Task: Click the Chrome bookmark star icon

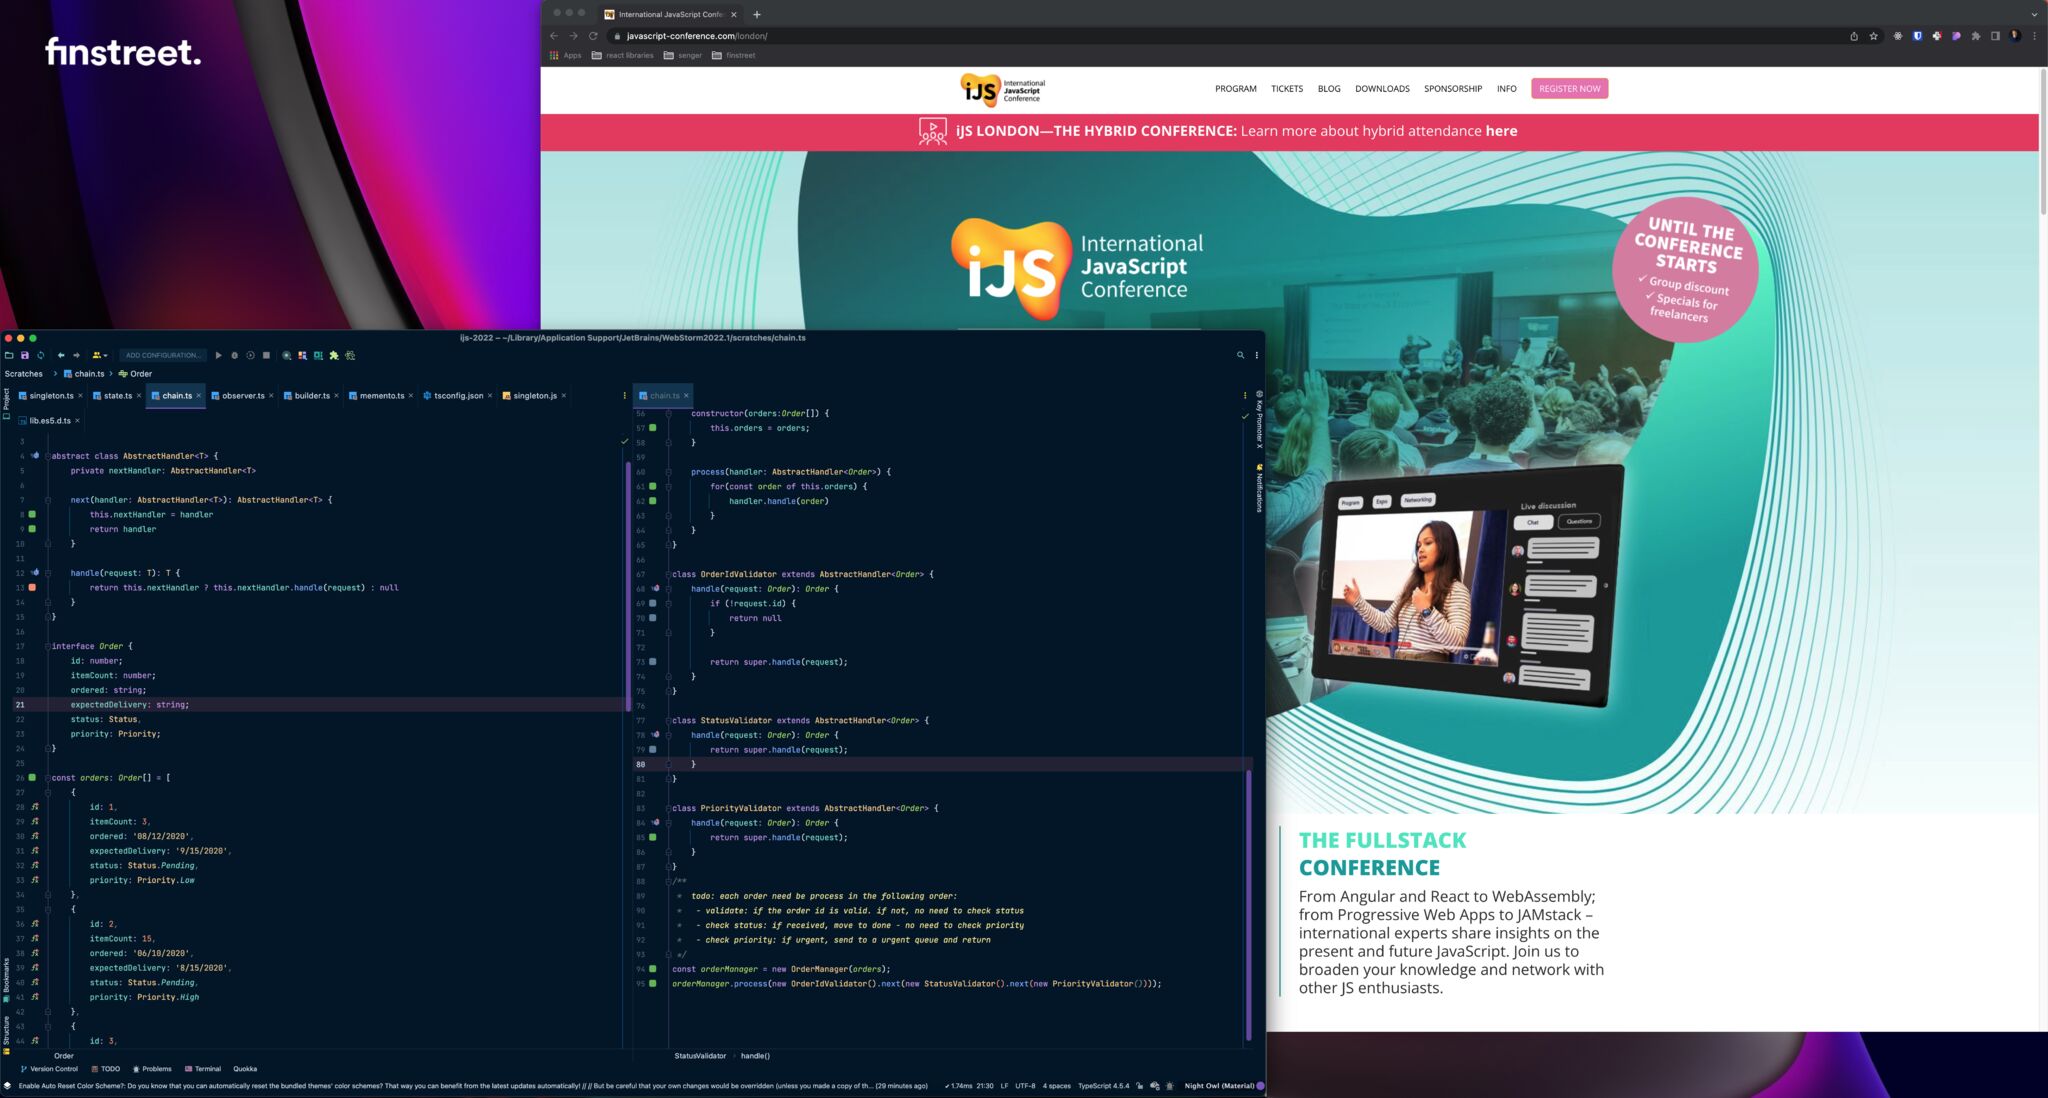Action: 1874,36
